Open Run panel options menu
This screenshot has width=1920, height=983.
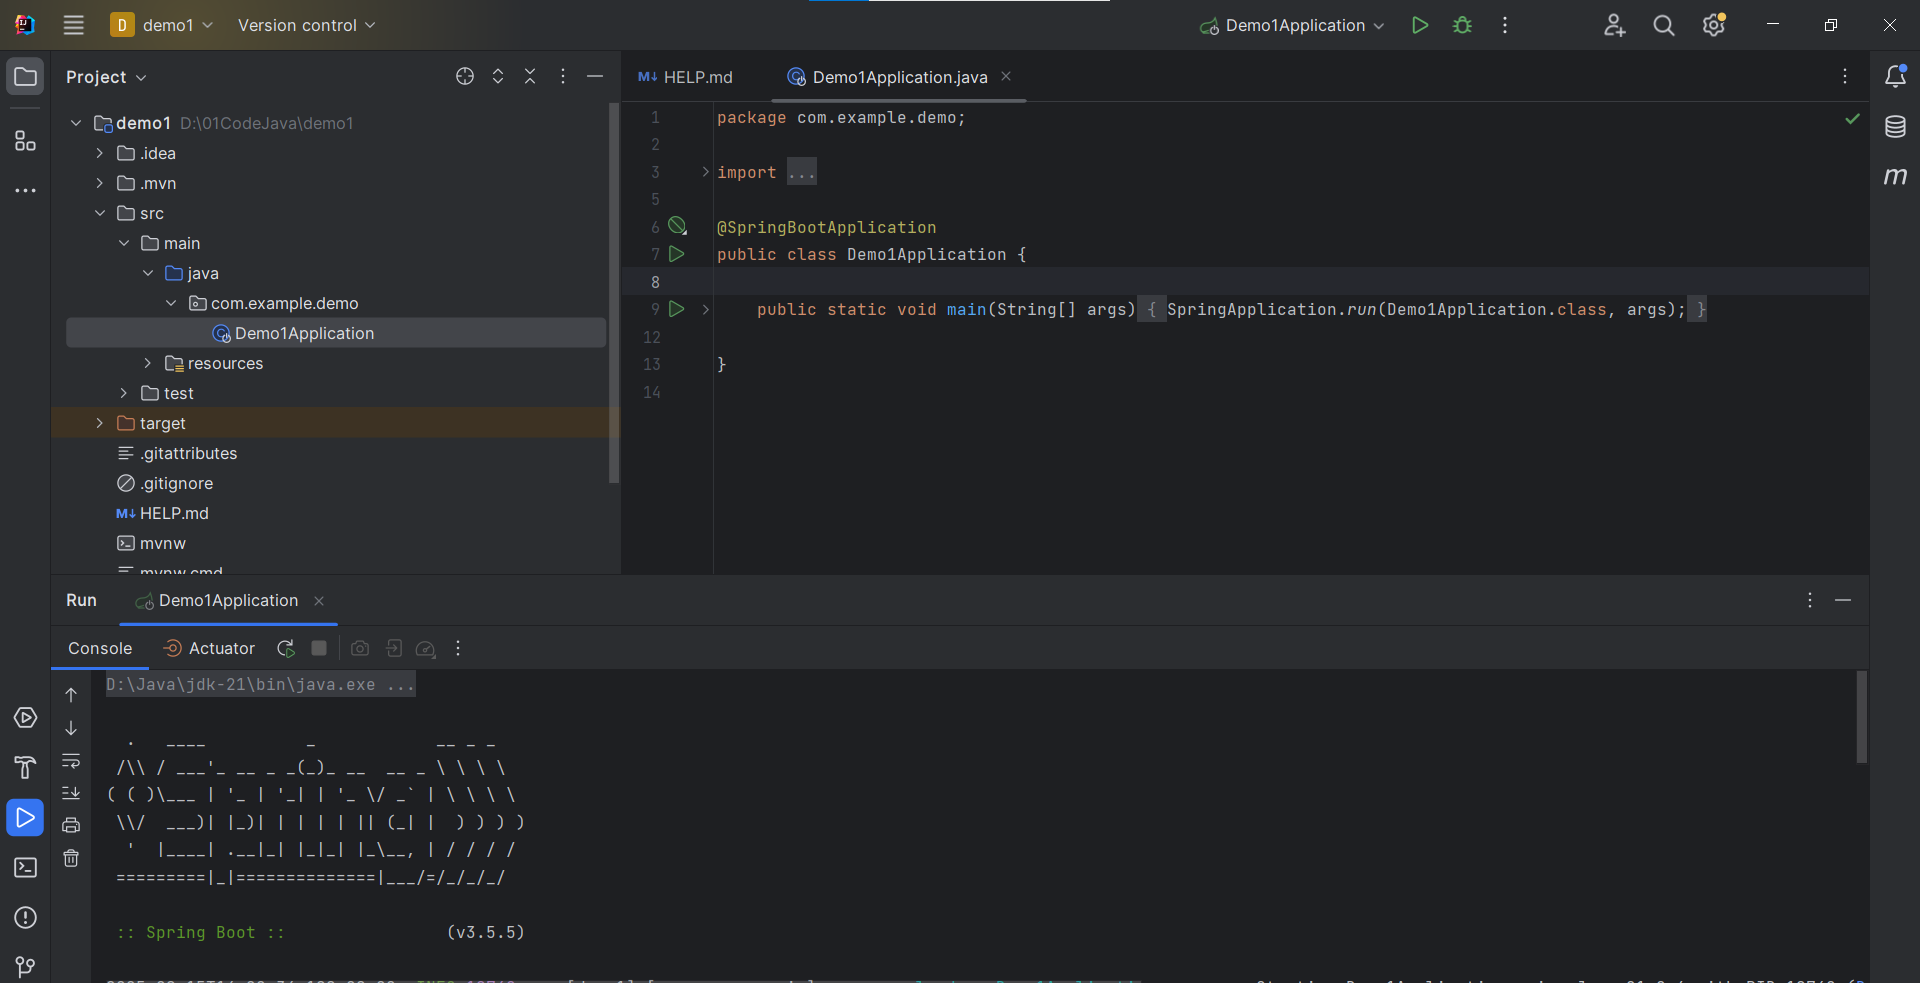coord(1810,600)
